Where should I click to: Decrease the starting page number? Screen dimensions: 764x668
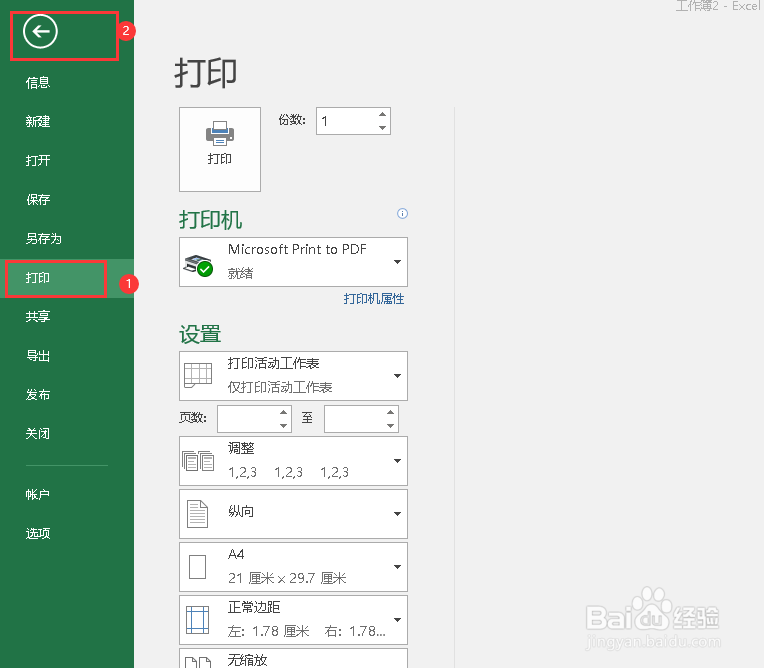point(284,425)
